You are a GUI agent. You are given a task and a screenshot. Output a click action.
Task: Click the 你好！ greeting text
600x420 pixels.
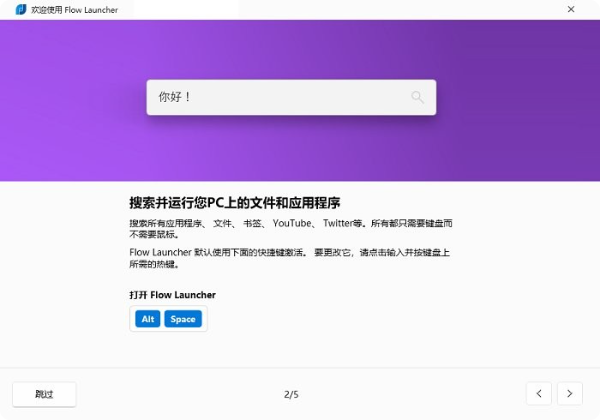(x=174, y=97)
